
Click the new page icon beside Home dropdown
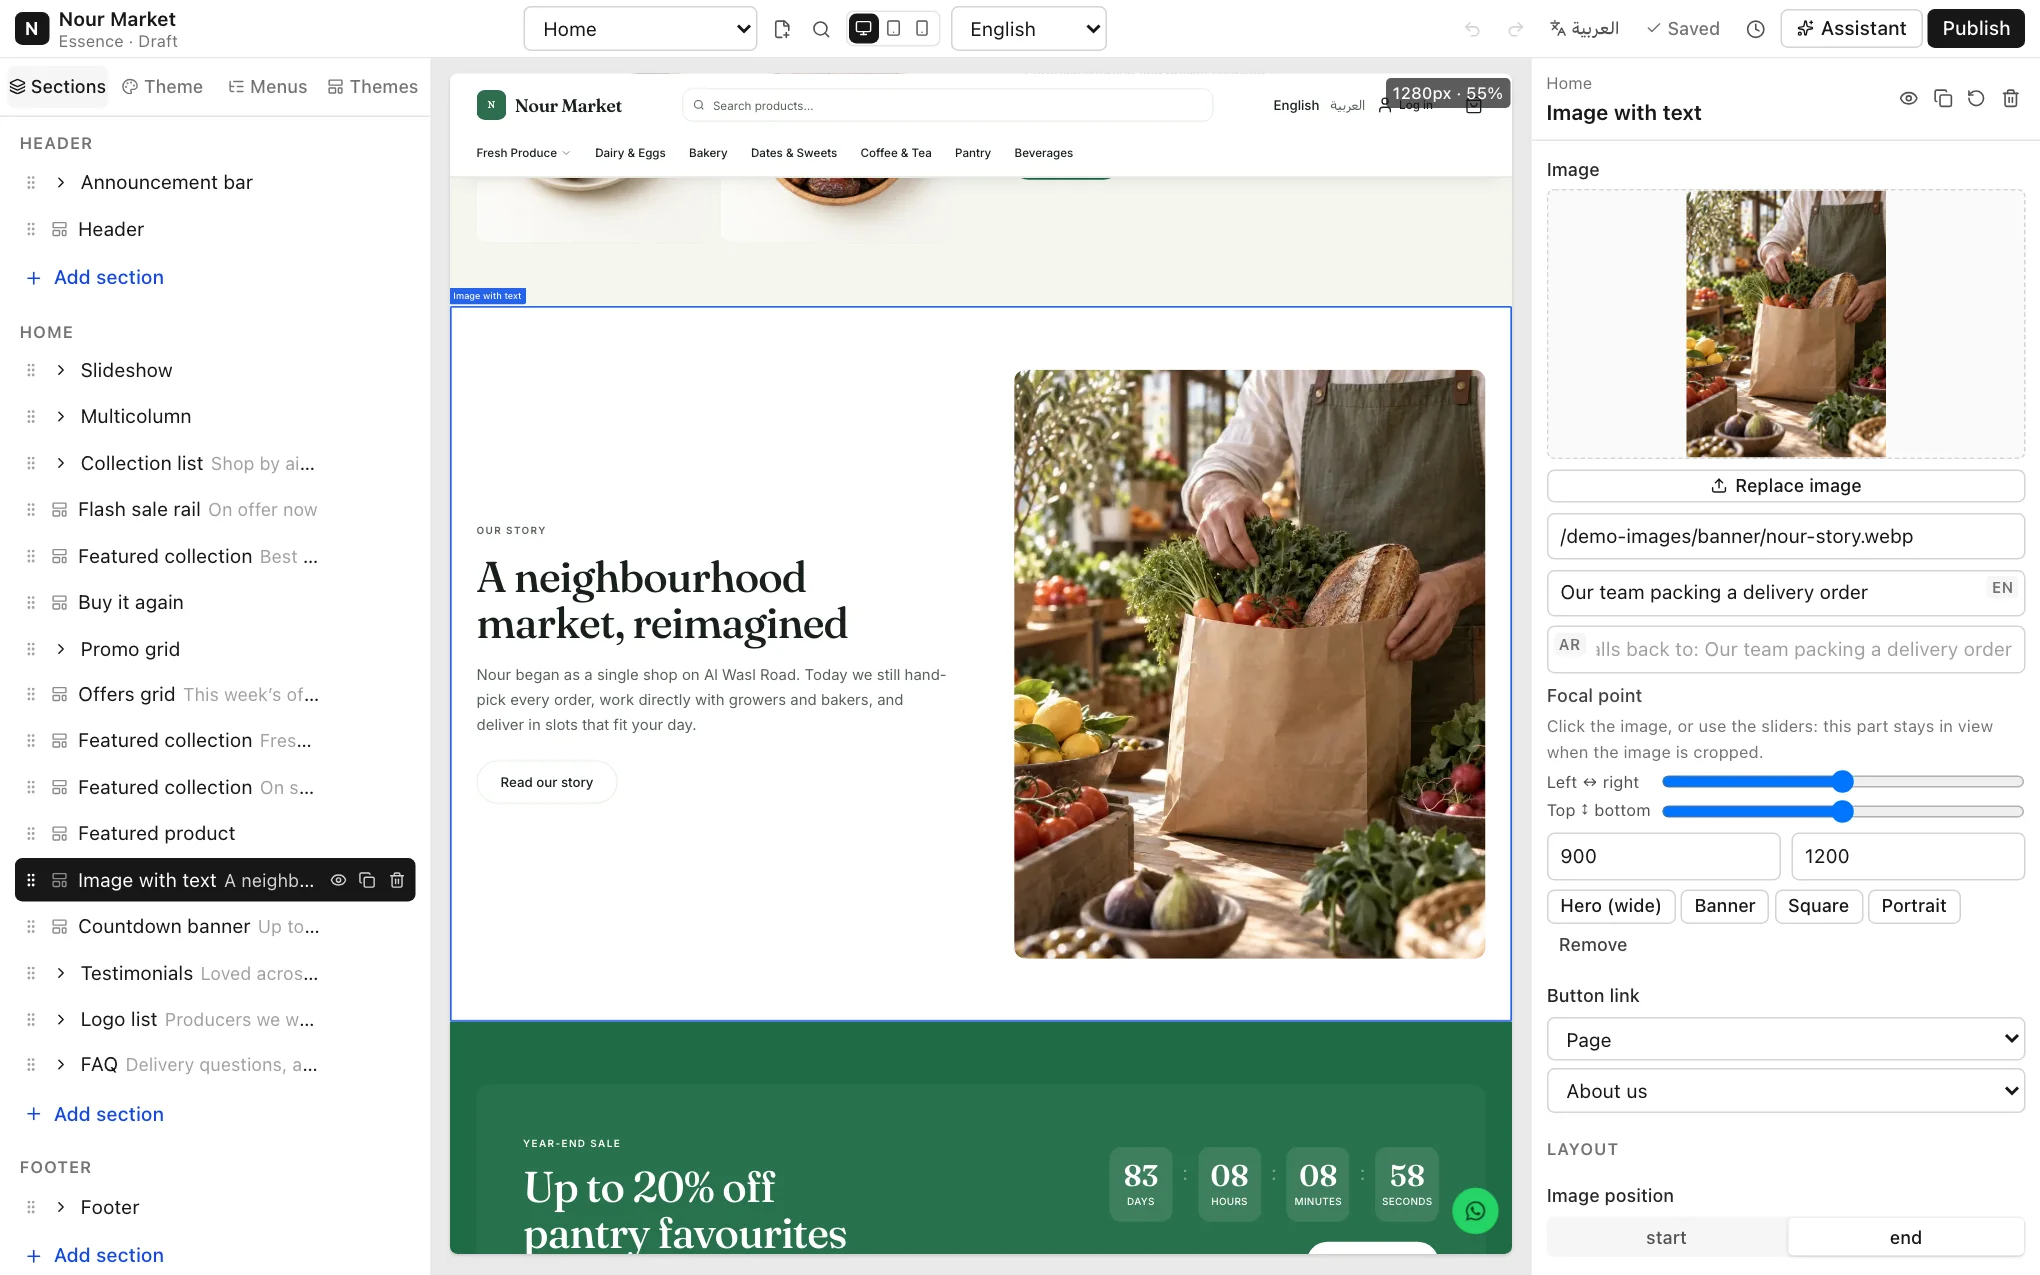coord(782,29)
